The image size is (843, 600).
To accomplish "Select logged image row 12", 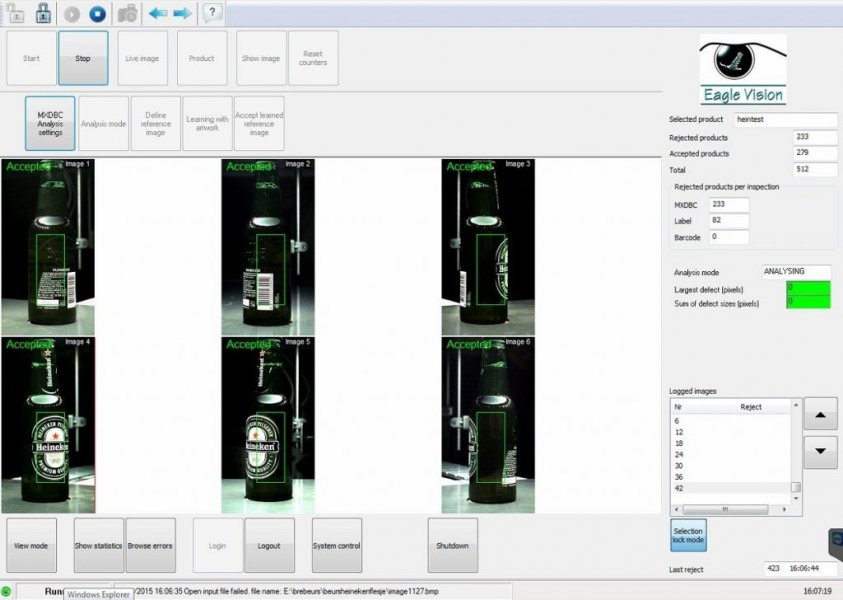I will (x=731, y=432).
